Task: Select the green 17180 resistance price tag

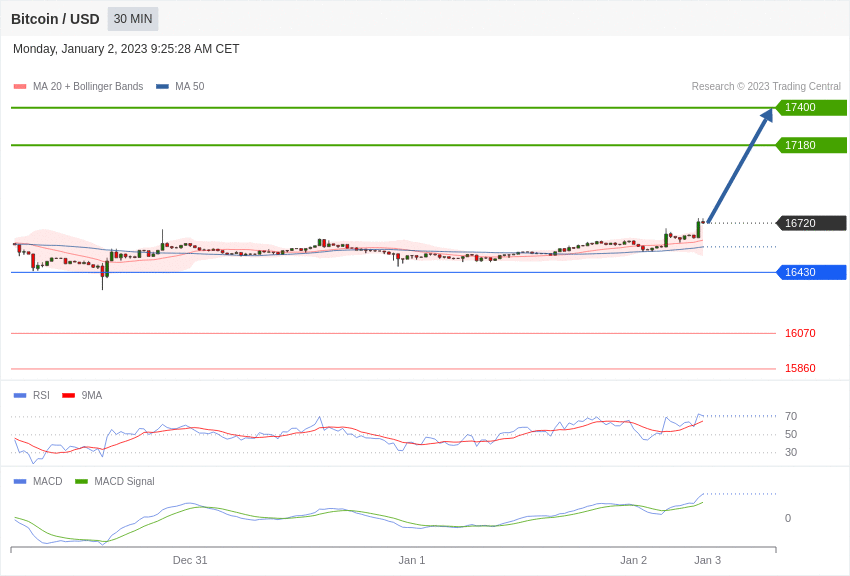Action: [811, 145]
